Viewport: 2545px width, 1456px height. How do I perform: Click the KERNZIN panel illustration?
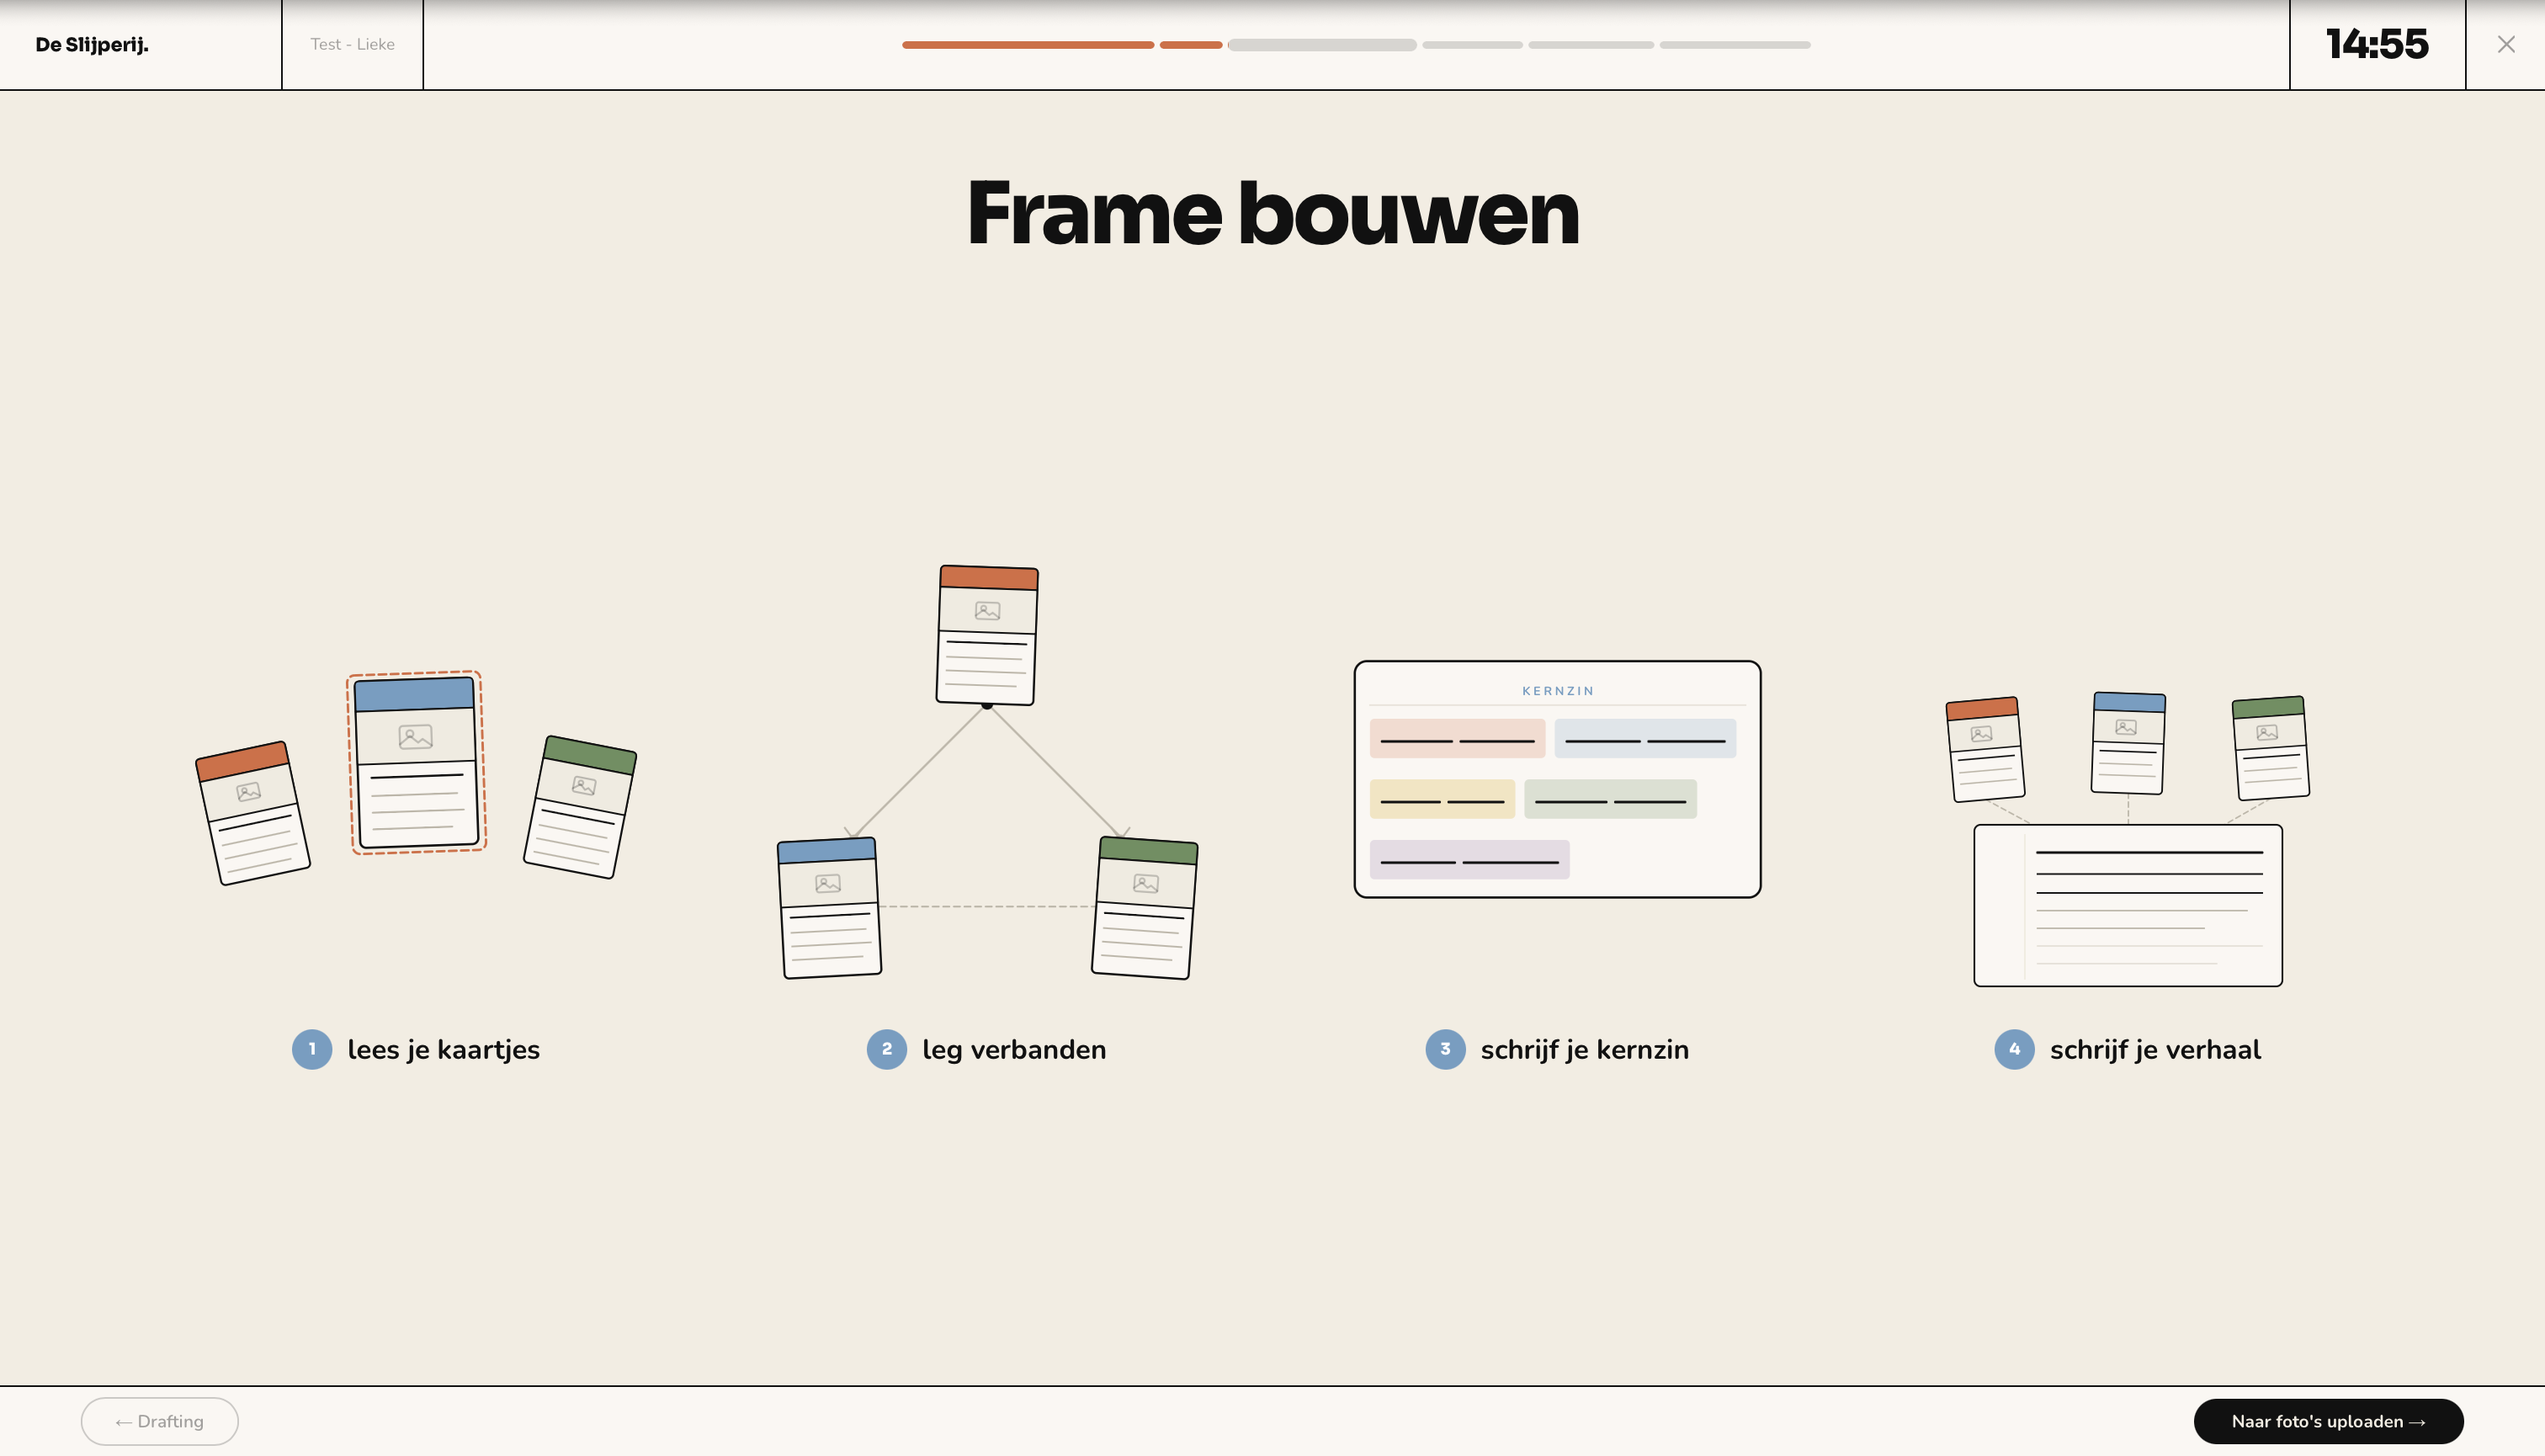(x=1557, y=779)
